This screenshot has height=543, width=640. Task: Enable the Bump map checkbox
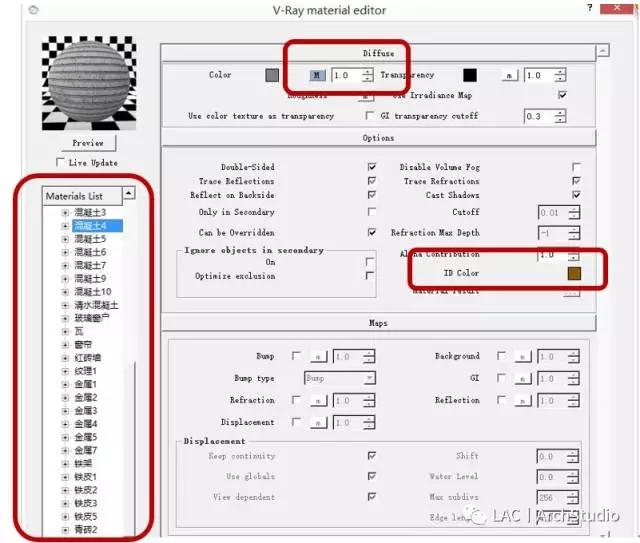click(296, 356)
